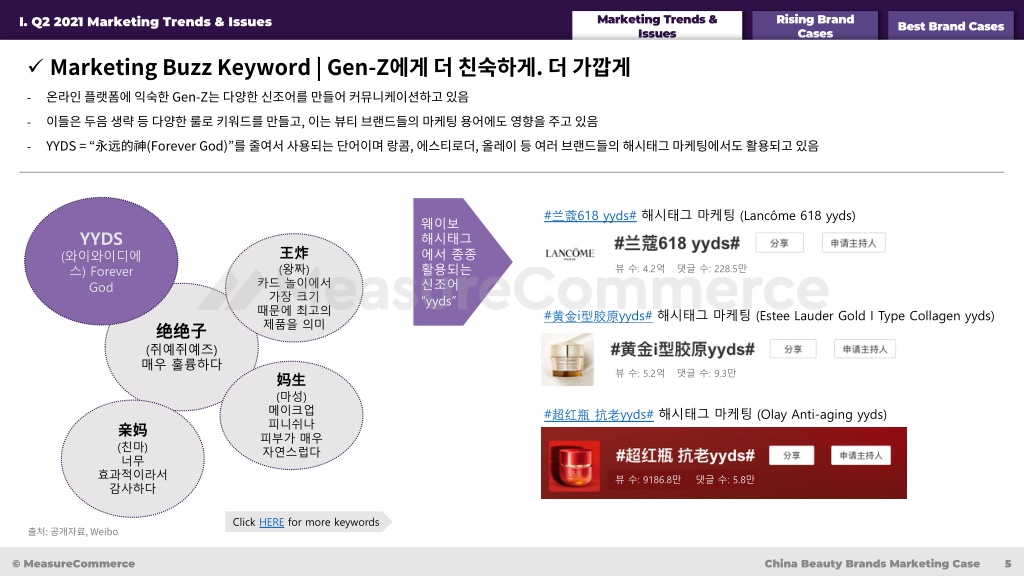Viewport: 1024px width, 576px height.
Task: Click the bullet line starting '온라인 플랫폼에 익숙한 Gen-Z는'
Action: pyautogui.click(x=257, y=97)
